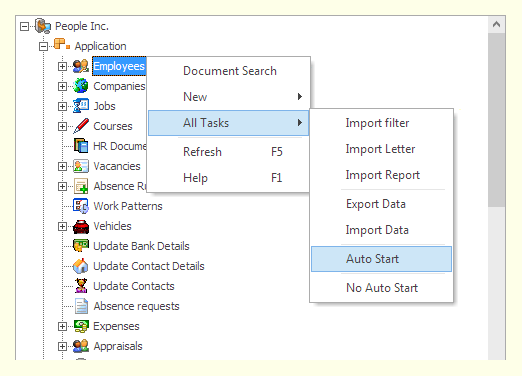This screenshot has height=376, width=522.
Task: Click the Companies globe icon
Action: point(81,86)
